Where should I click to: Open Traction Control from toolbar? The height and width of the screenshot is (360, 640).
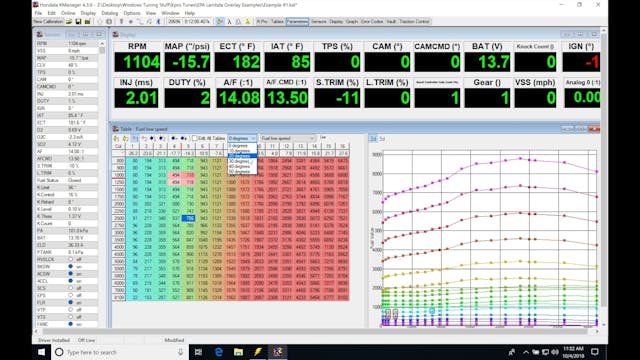(x=414, y=22)
